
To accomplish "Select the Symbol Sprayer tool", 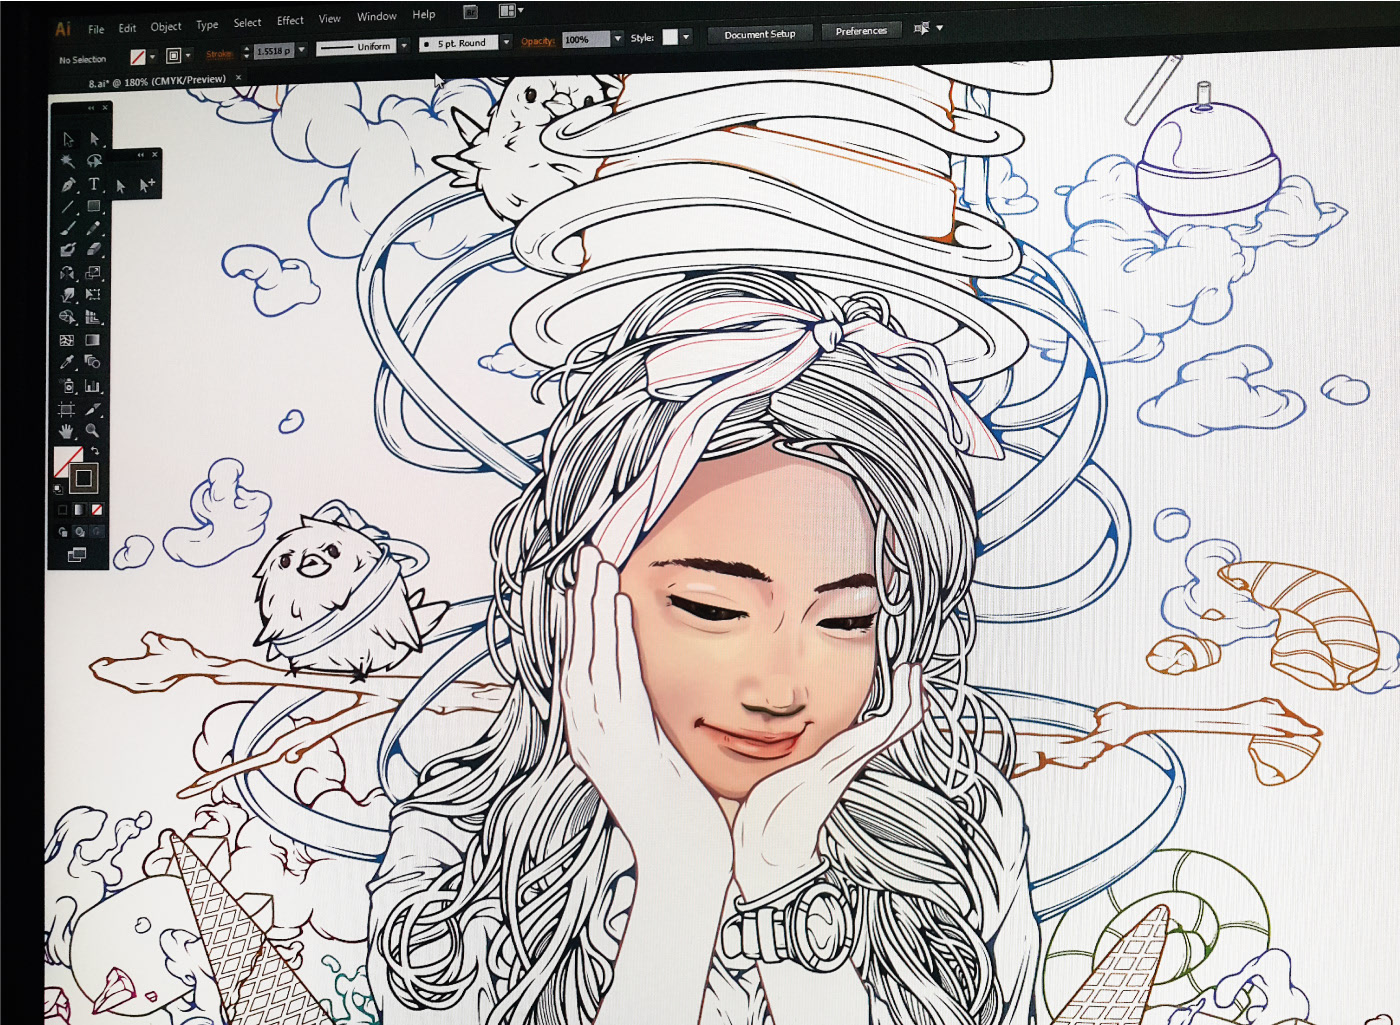I will [67, 386].
